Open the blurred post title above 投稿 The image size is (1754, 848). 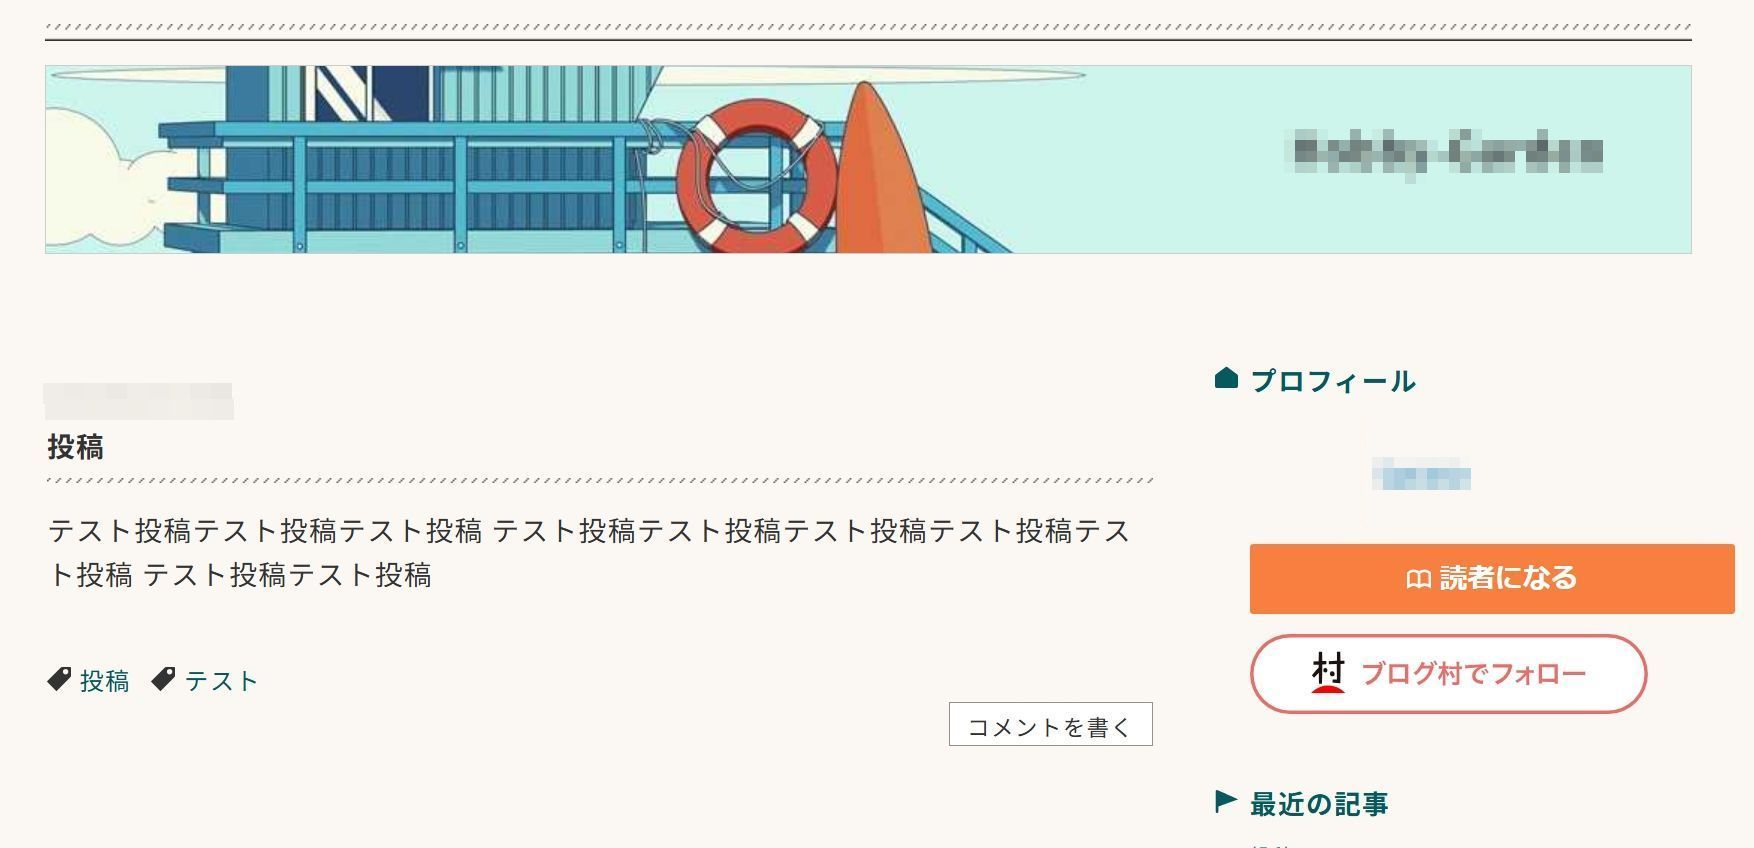pos(137,400)
